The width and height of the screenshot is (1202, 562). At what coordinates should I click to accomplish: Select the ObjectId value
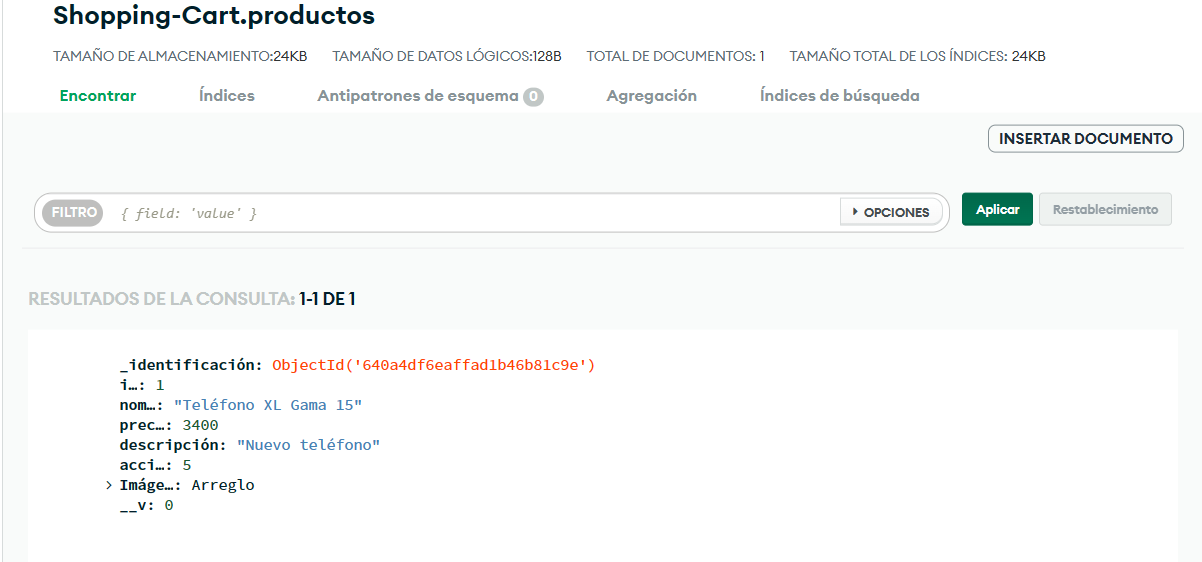click(x=433, y=365)
